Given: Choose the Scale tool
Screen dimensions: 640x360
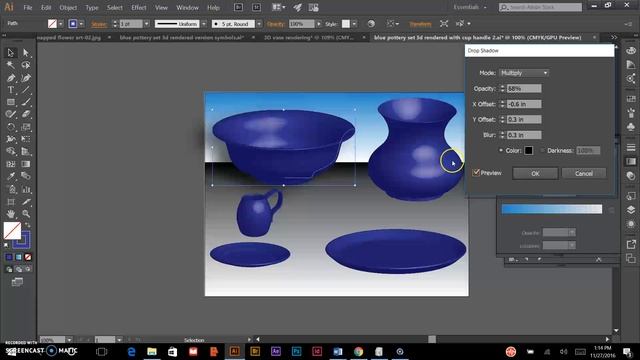Looking at the screenshot, I should coord(26,127).
